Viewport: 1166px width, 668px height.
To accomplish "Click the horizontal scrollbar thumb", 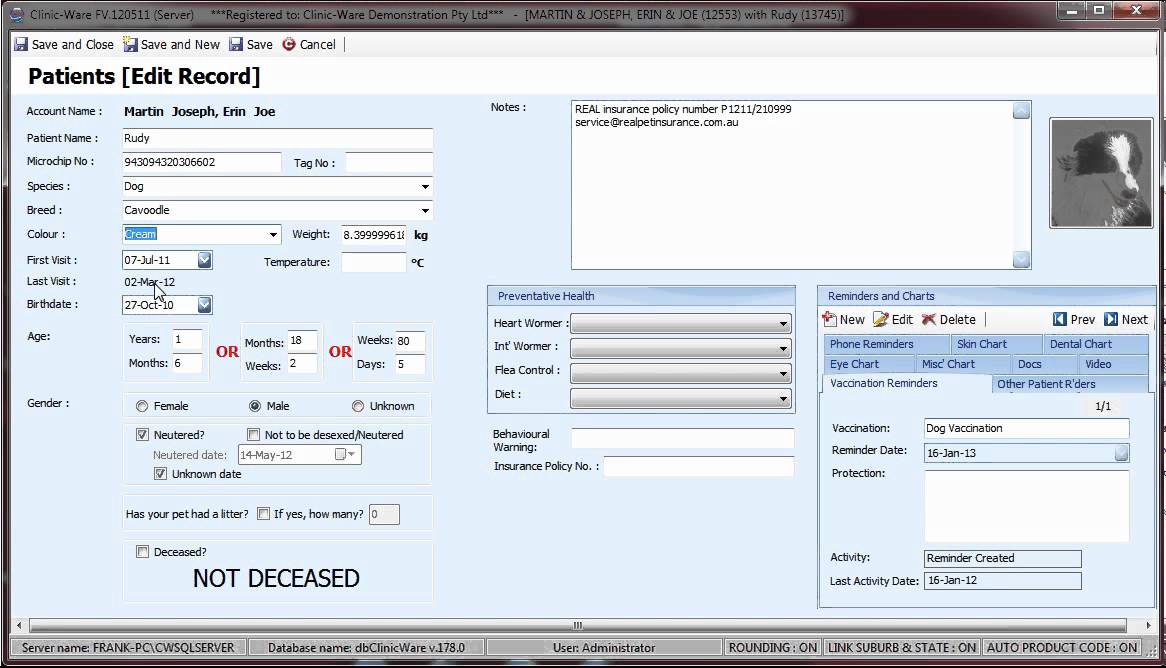I will click(x=578, y=626).
